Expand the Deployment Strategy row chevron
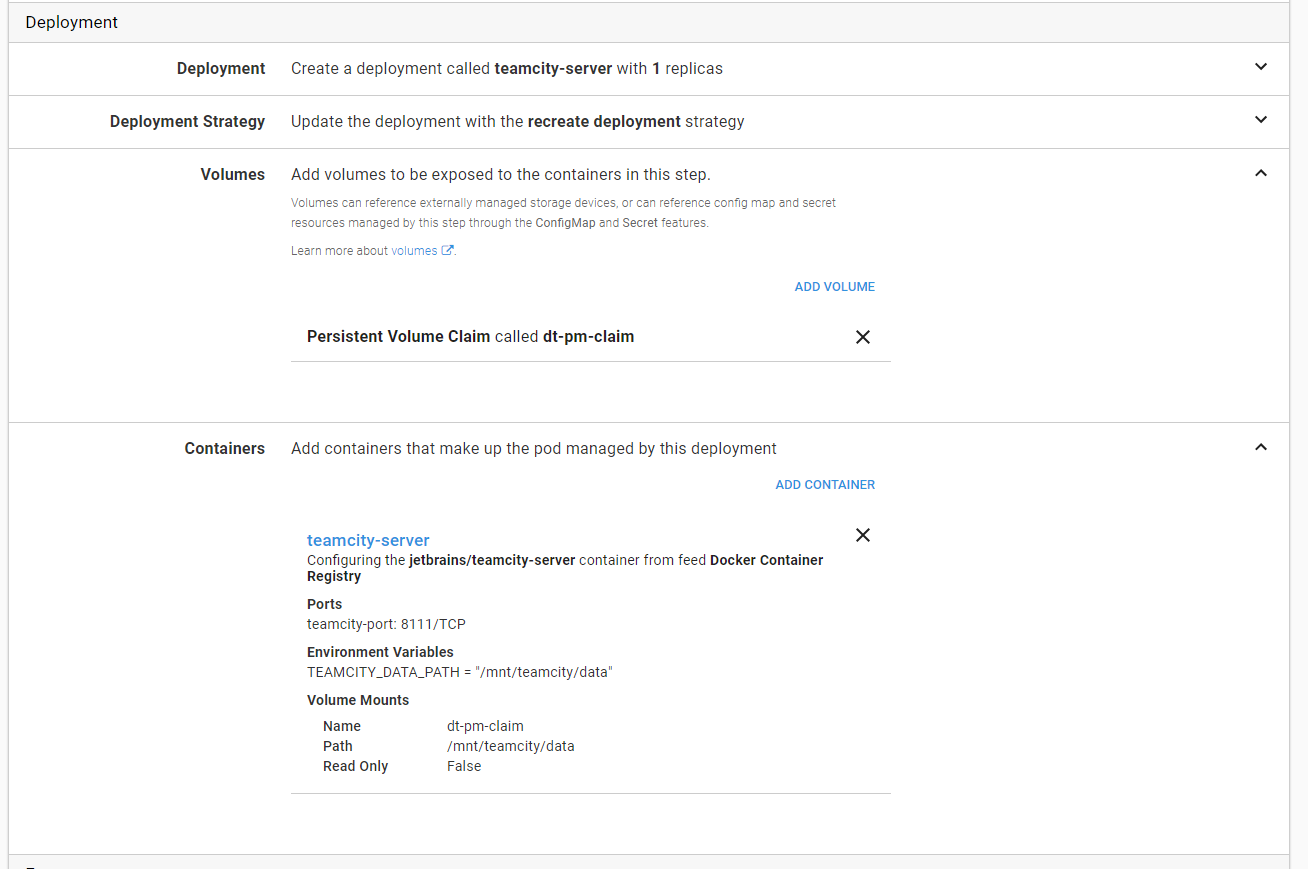This screenshot has height=869, width=1308. (x=1261, y=120)
